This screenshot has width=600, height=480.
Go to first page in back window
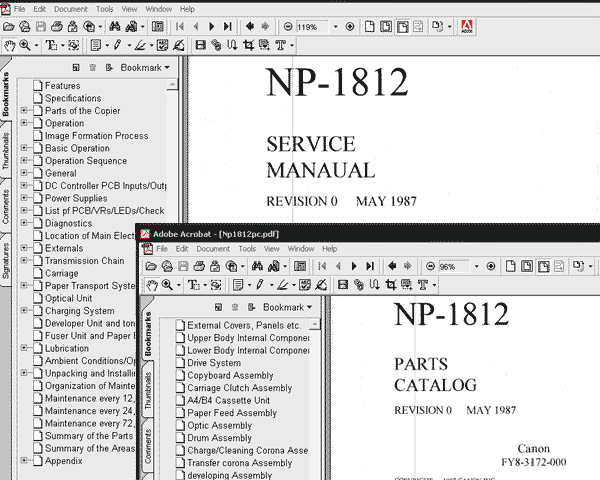coord(179,26)
